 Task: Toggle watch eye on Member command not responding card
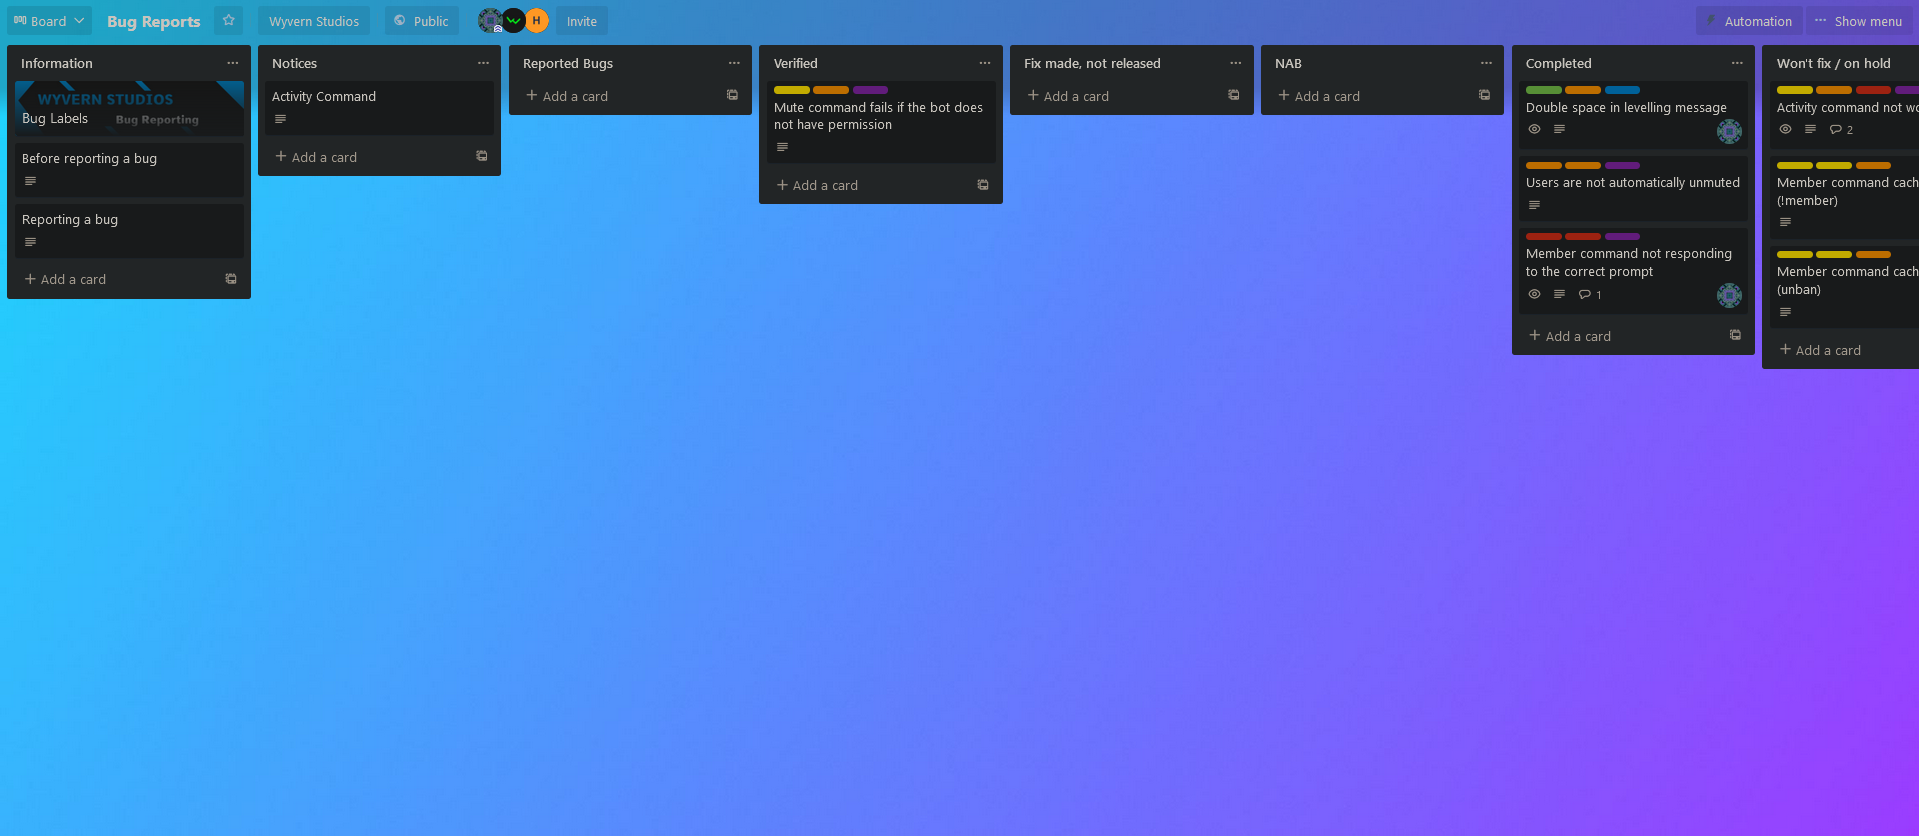[x=1534, y=294]
